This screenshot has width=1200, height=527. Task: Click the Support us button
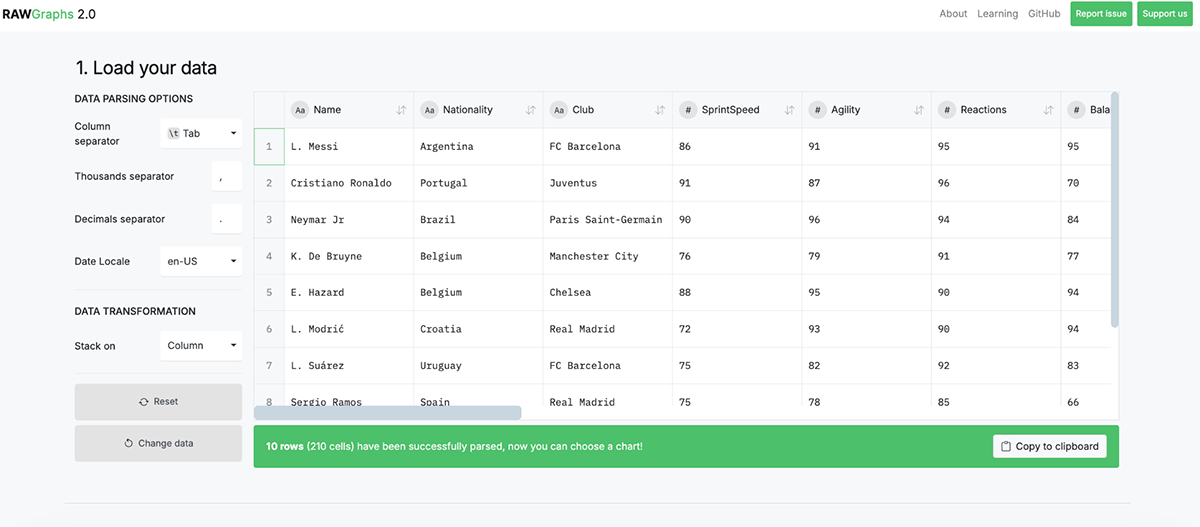pos(1164,14)
